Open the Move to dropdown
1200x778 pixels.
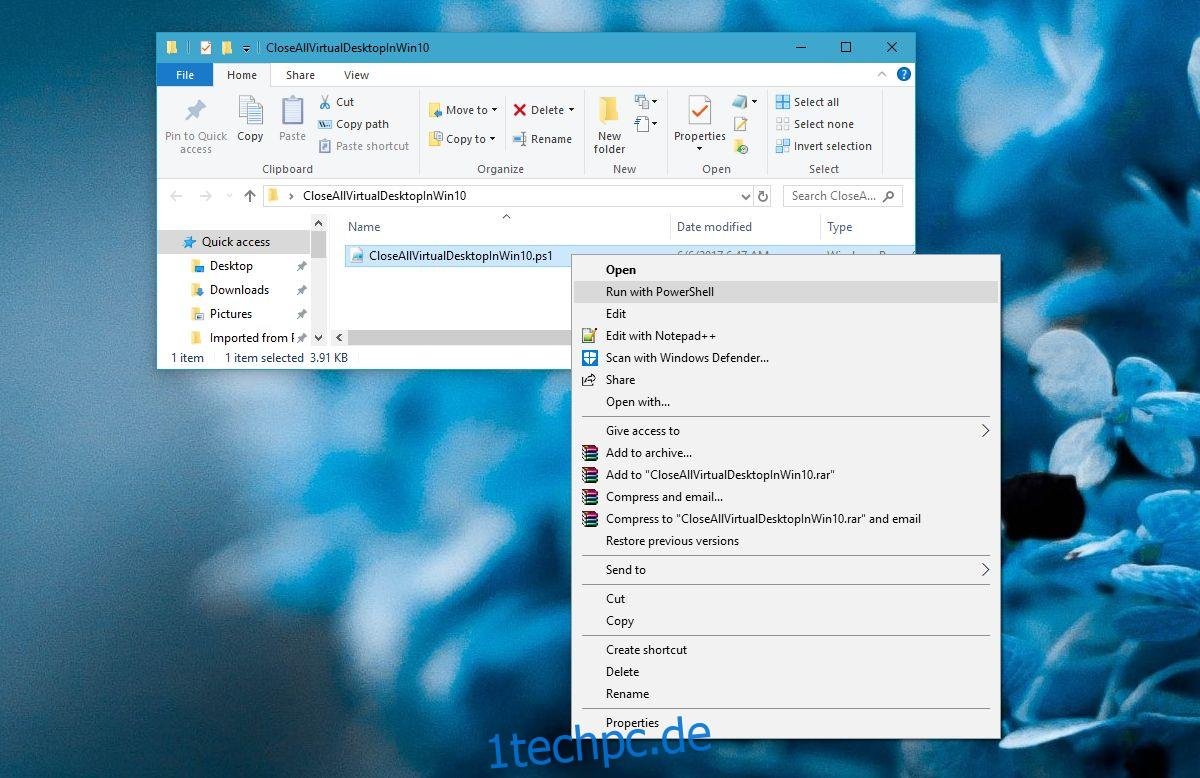pos(463,110)
